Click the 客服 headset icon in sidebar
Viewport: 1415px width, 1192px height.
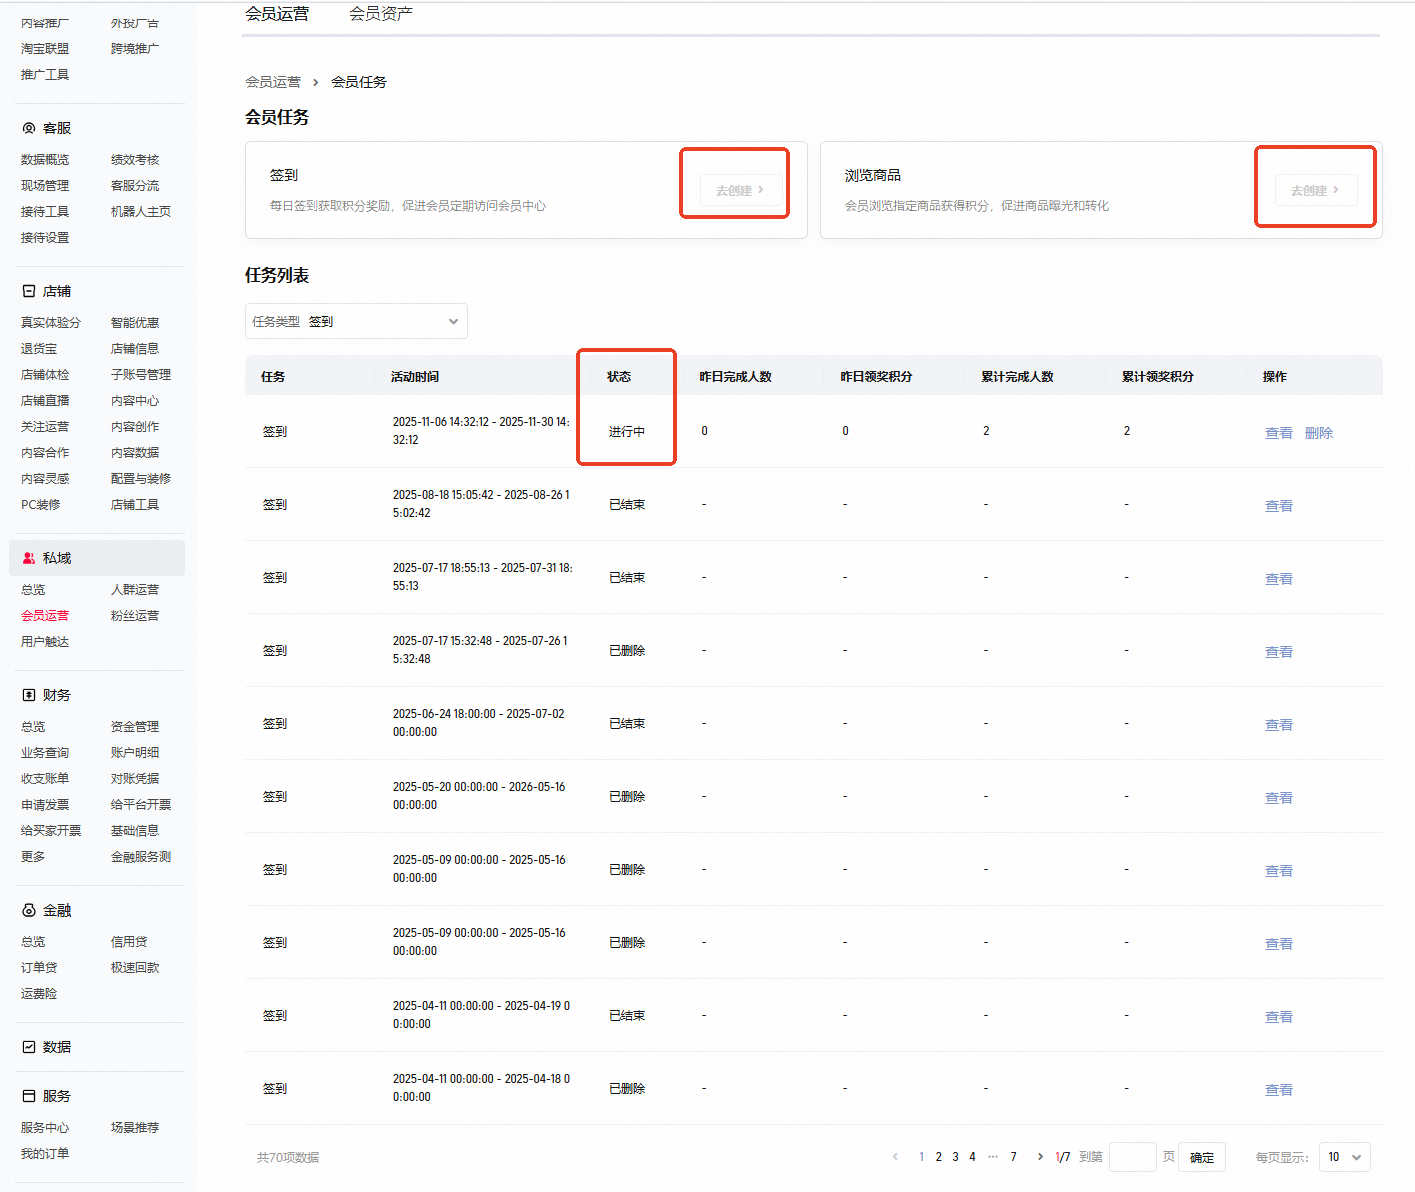coord(29,128)
